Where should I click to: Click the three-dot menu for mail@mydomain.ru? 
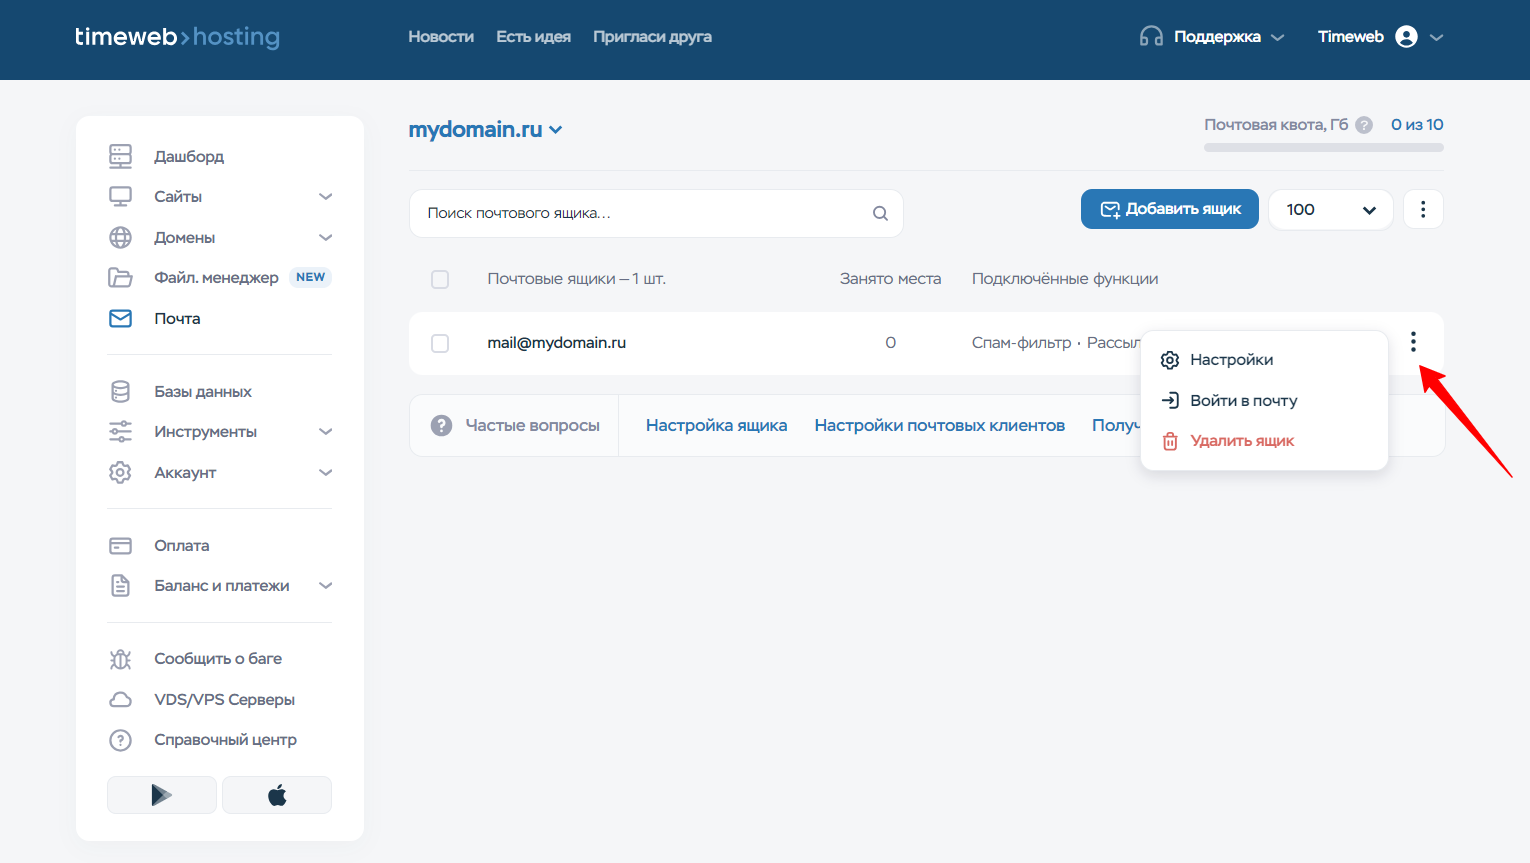(x=1413, y=342)
